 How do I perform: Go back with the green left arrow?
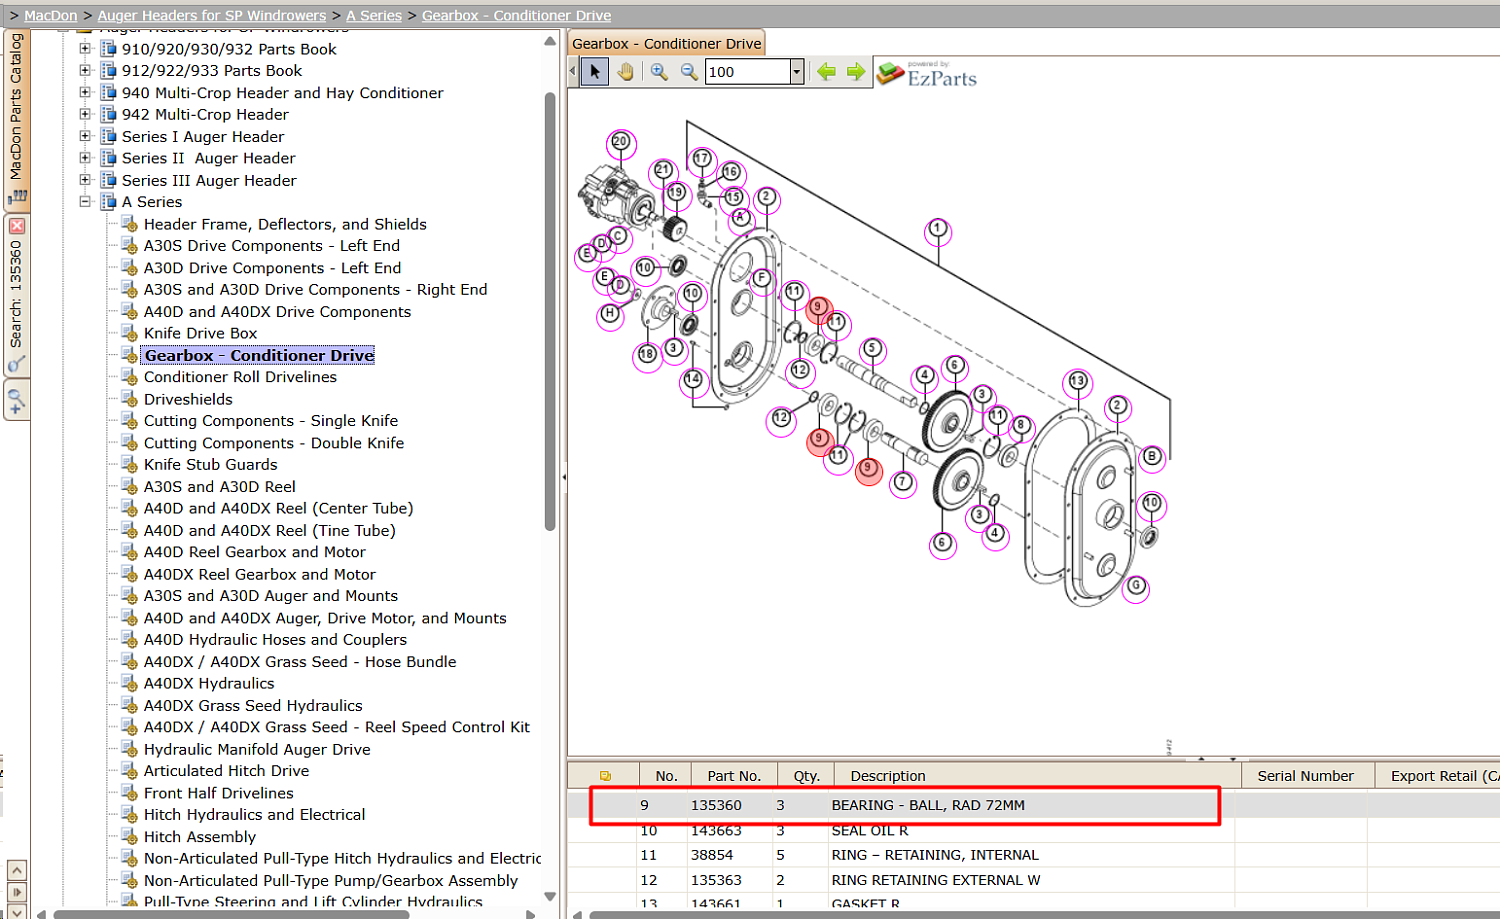pyautogui.click(x=826, y=72)
